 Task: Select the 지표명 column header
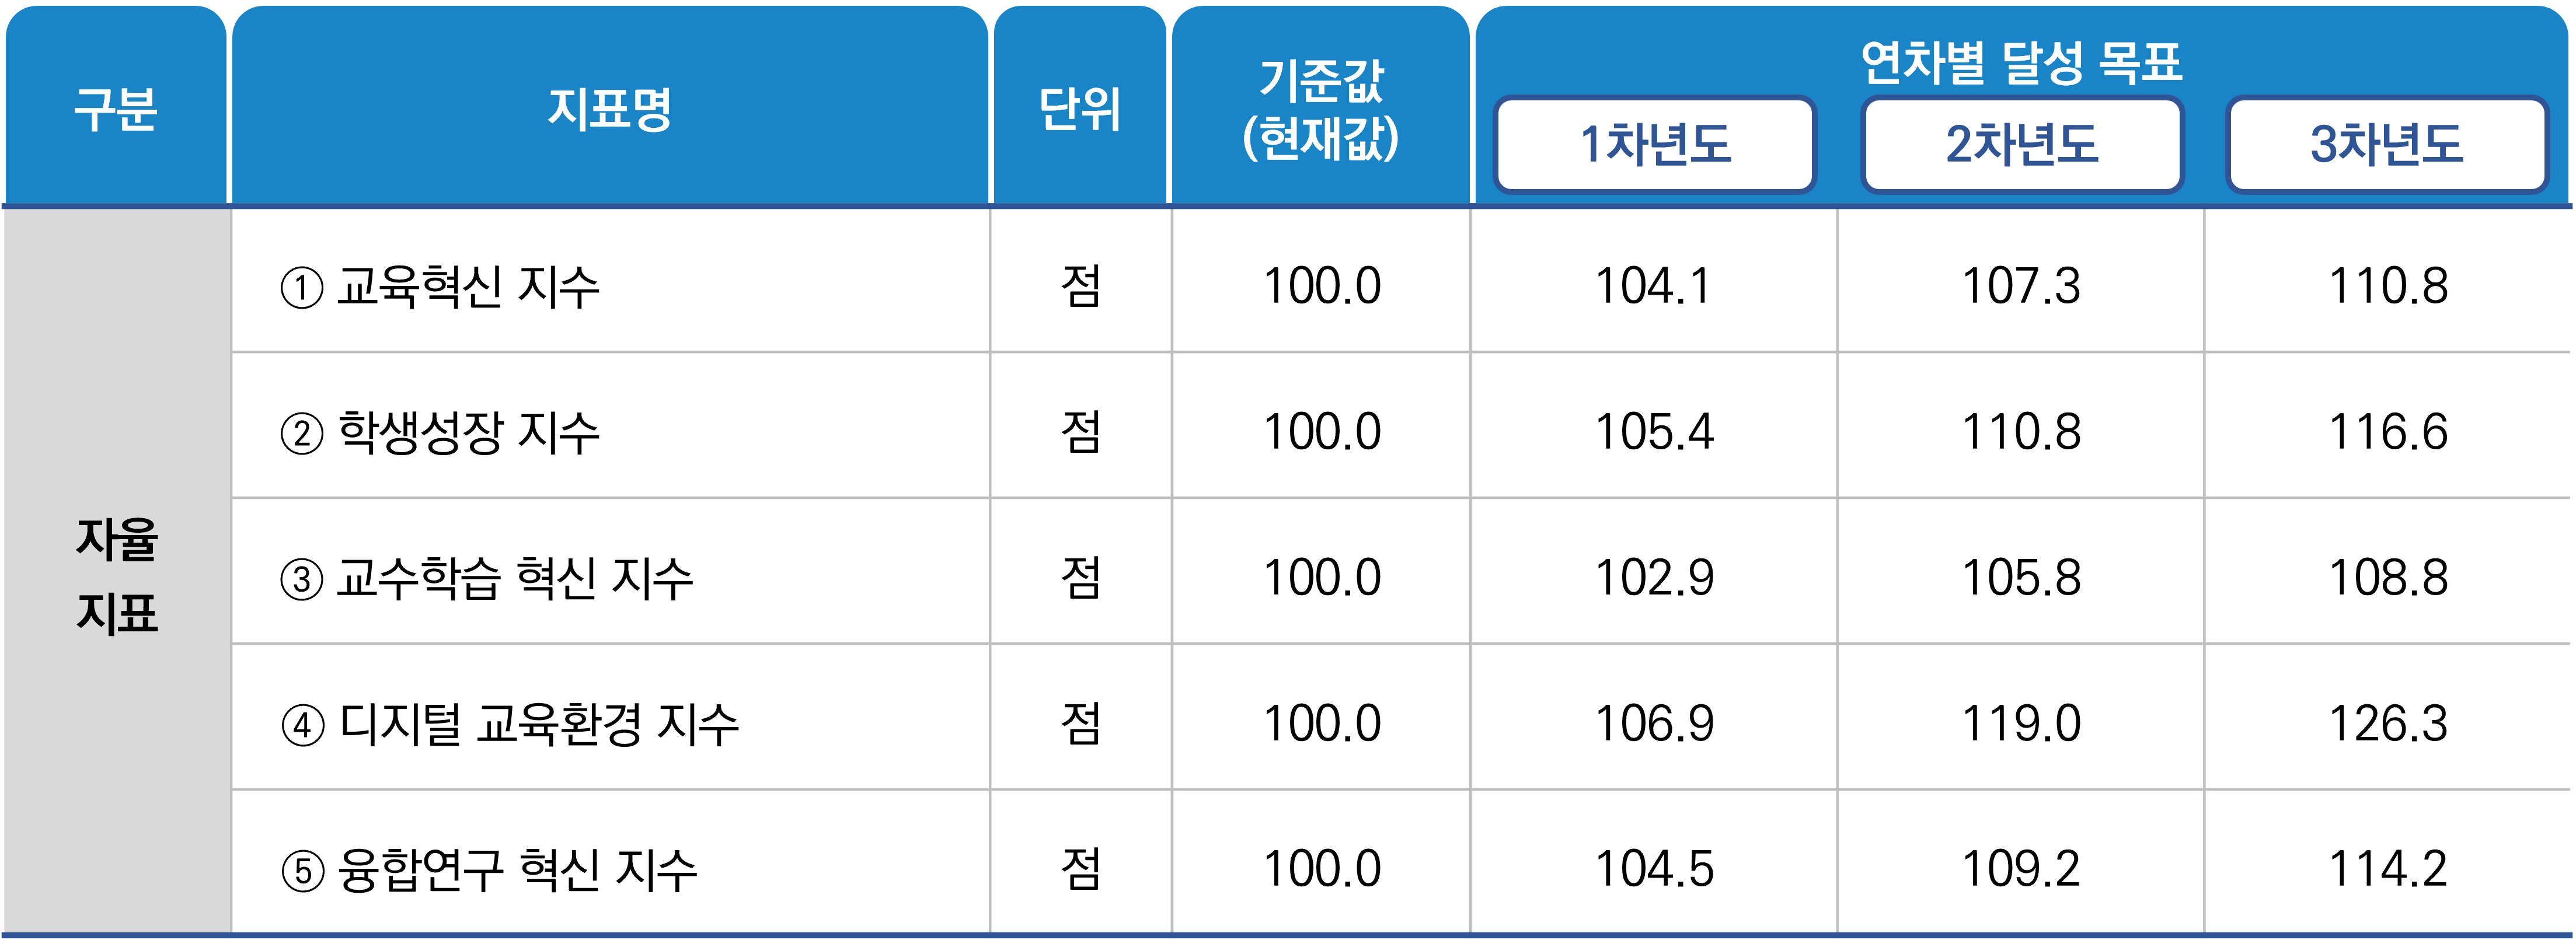[609, 108]
